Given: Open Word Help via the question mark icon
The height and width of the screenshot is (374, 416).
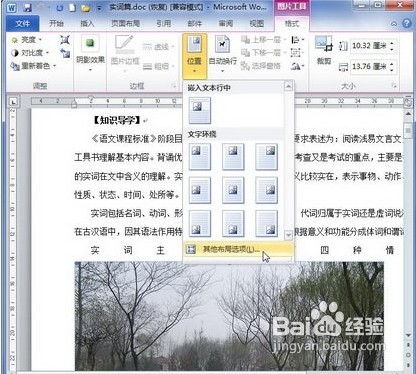Looking at the screenshot, I should click(406, 23).
